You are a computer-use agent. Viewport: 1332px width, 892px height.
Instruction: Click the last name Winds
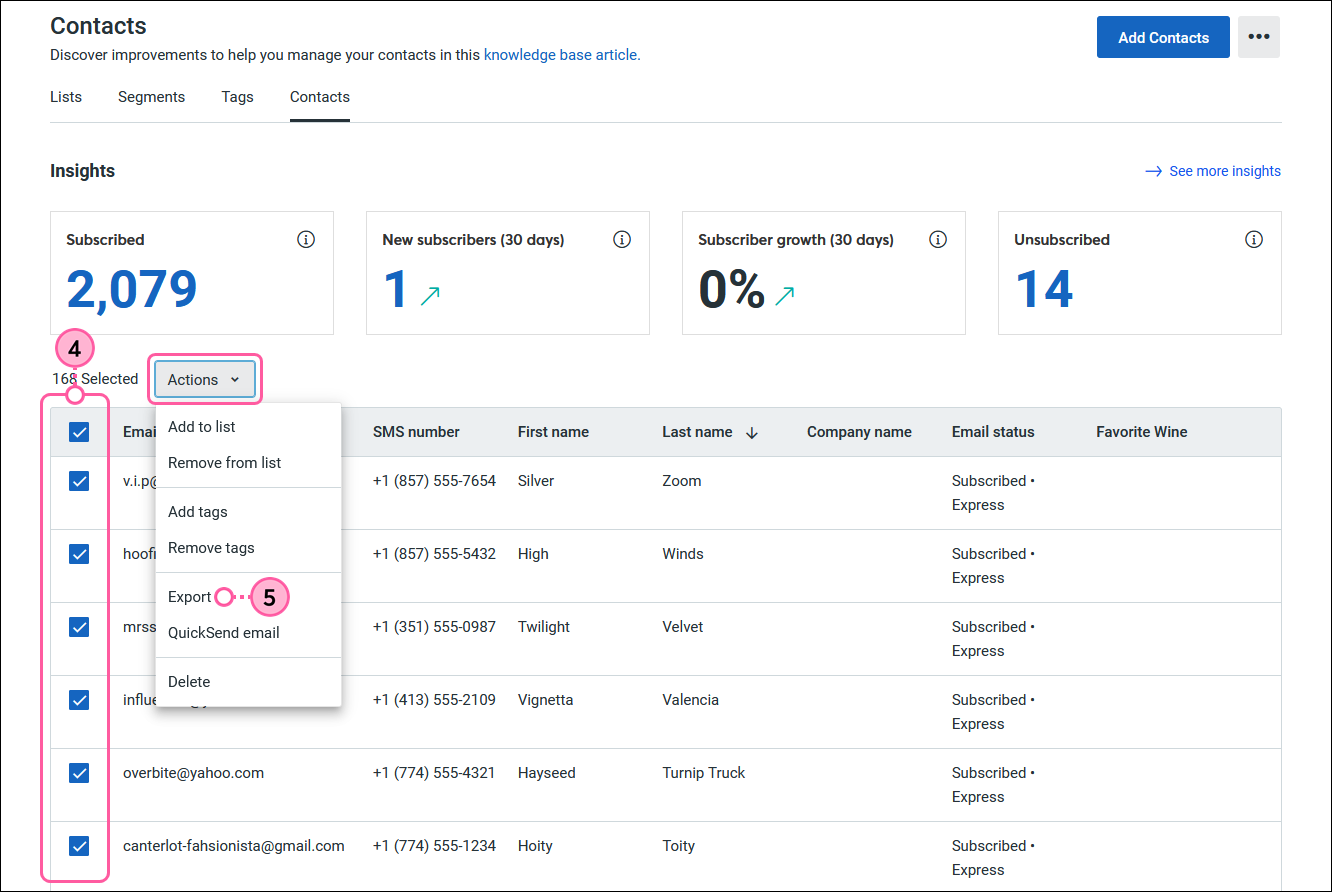683,554
